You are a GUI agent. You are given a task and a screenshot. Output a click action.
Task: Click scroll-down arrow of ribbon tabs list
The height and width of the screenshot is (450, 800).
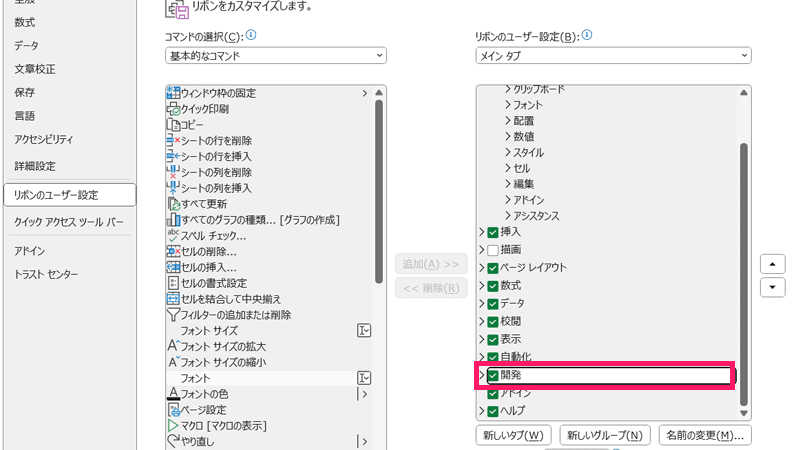click(x=744, y=413)
